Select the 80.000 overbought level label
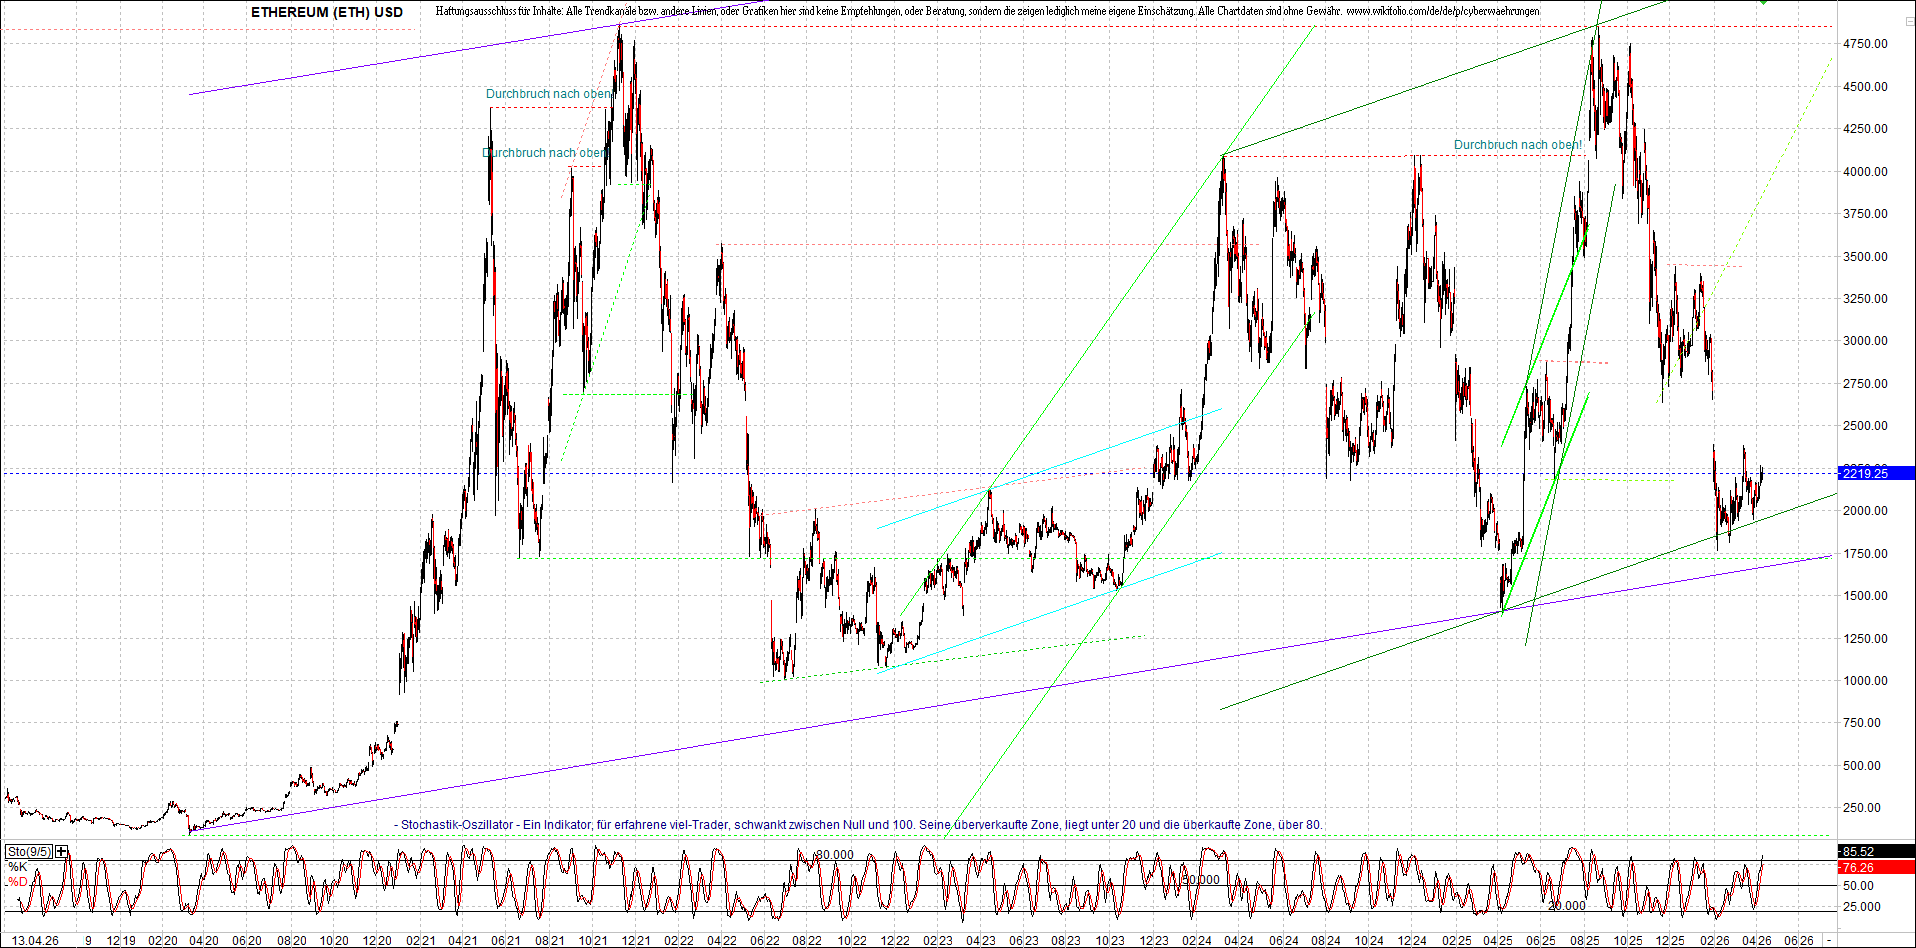1916x948 pixels. (835, 855)
